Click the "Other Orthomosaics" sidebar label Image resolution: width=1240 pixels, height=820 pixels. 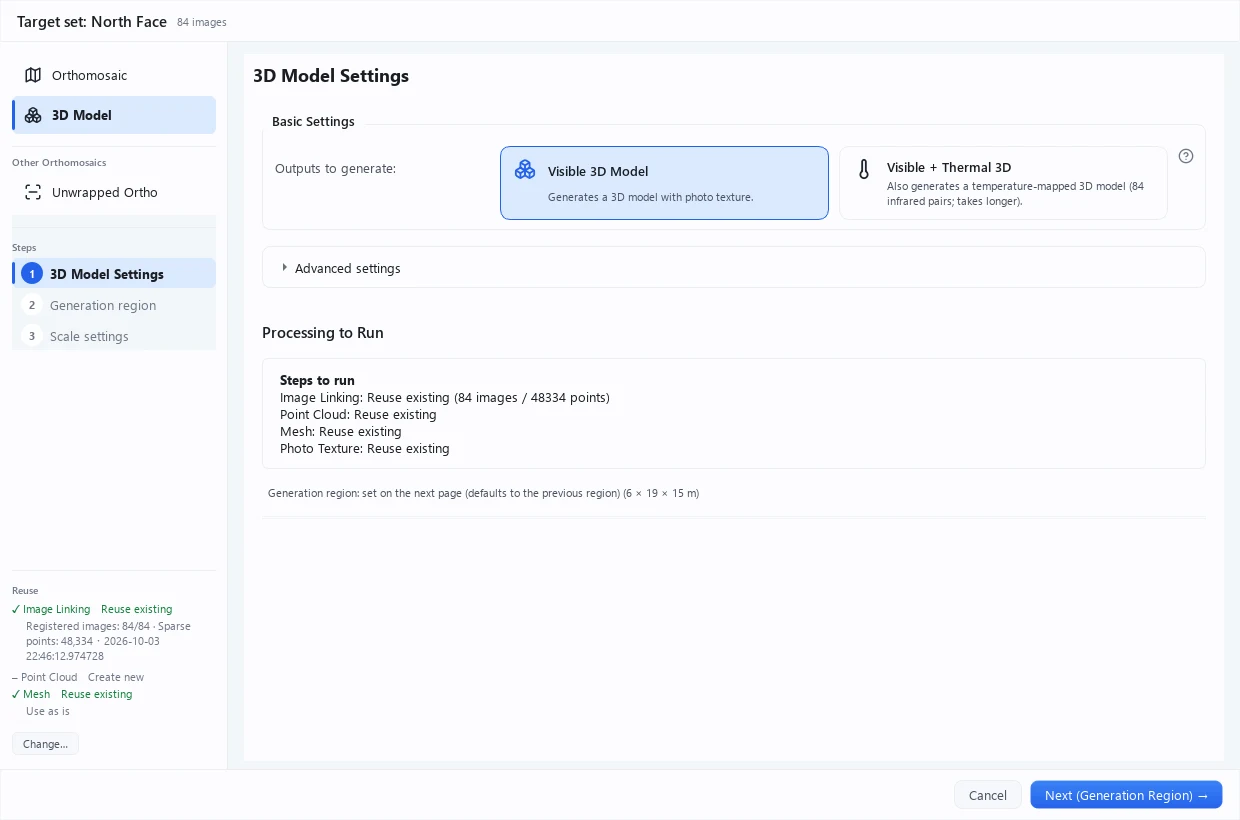click(x=59, y=162)
